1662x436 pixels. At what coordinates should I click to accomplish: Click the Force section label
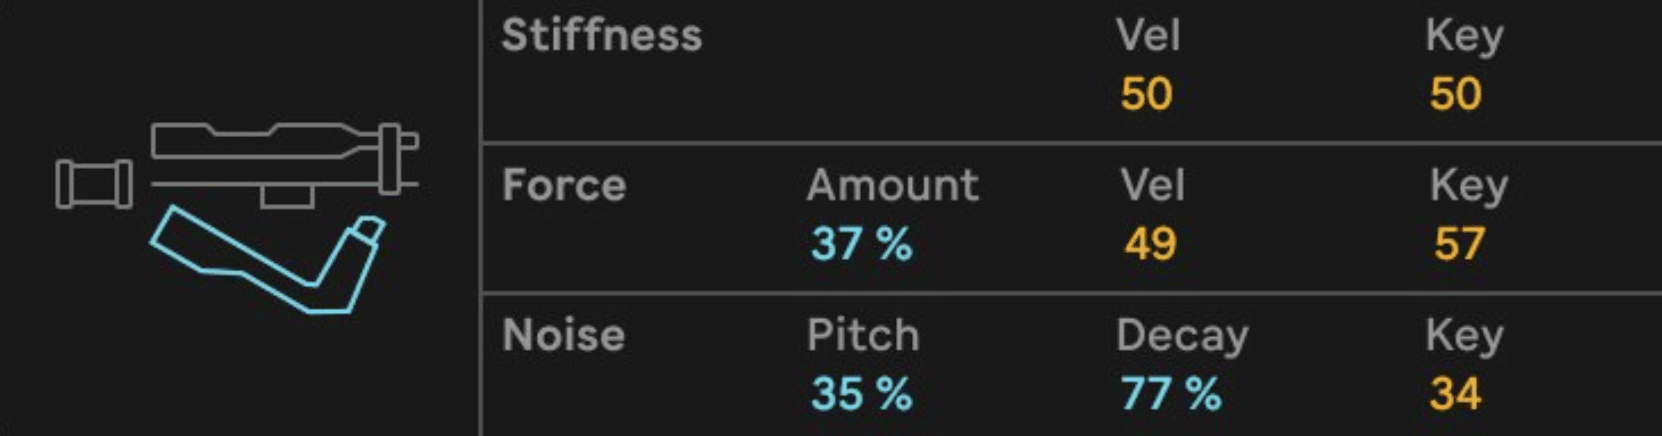[564, 185]
